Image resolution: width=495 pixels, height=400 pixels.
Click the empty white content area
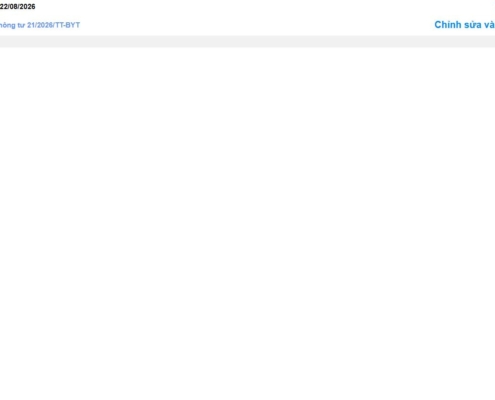coord(247,223)
